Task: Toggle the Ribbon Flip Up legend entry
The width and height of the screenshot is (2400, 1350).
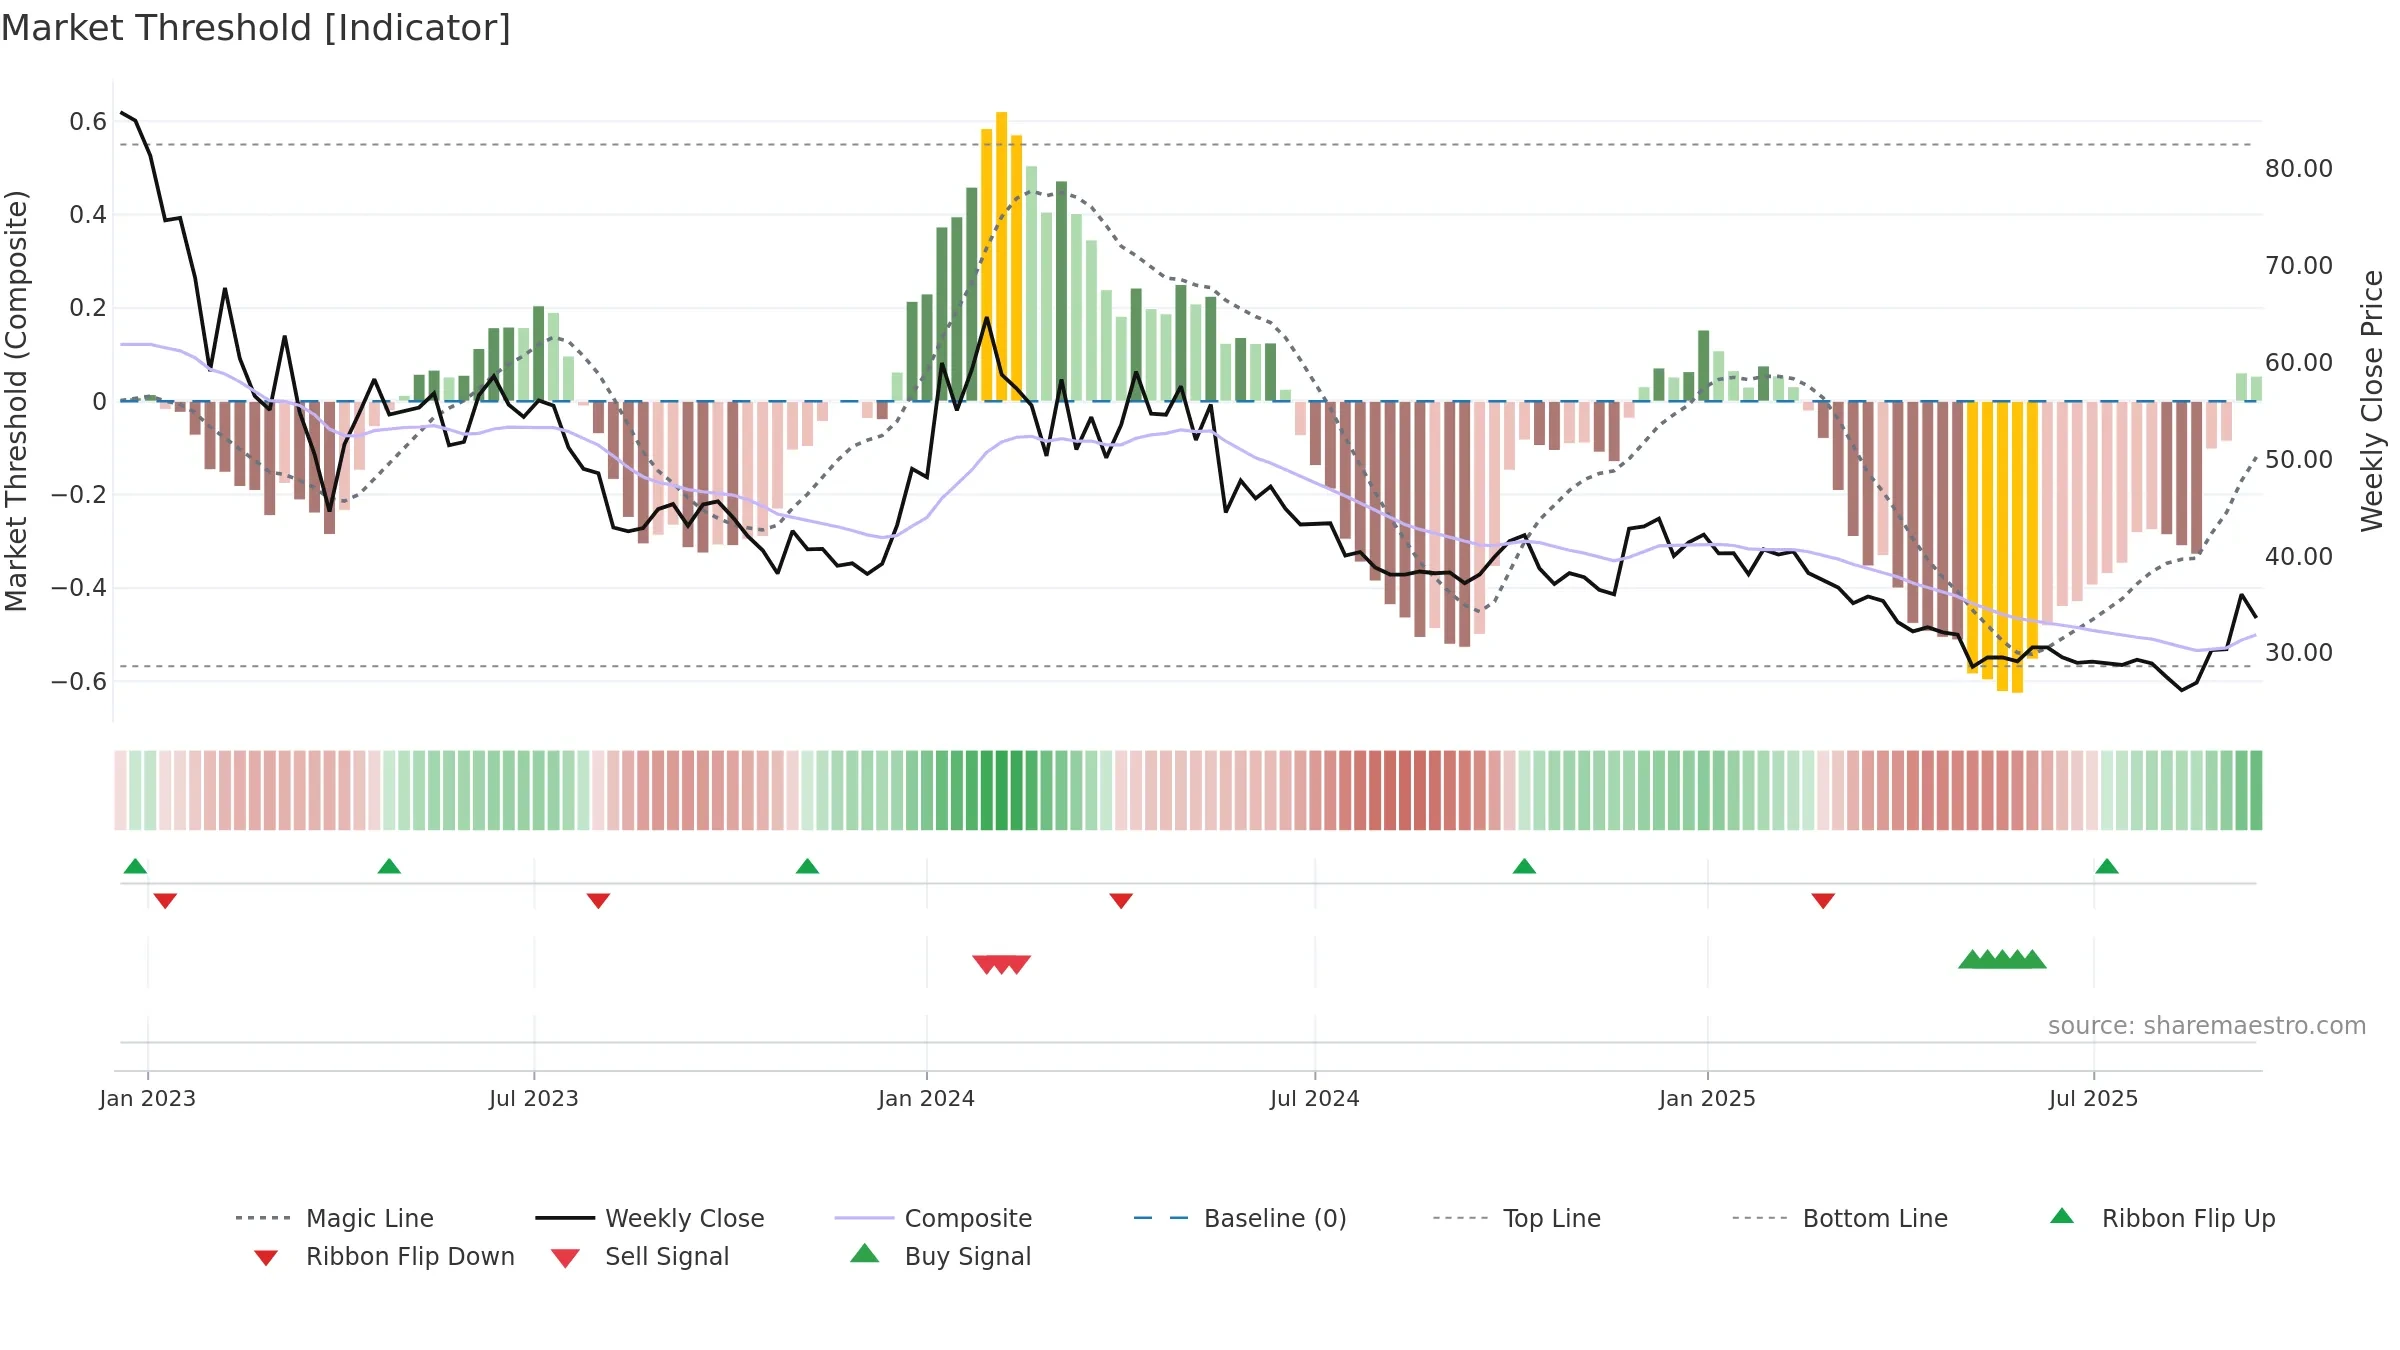Action: pos(2162,1218)
